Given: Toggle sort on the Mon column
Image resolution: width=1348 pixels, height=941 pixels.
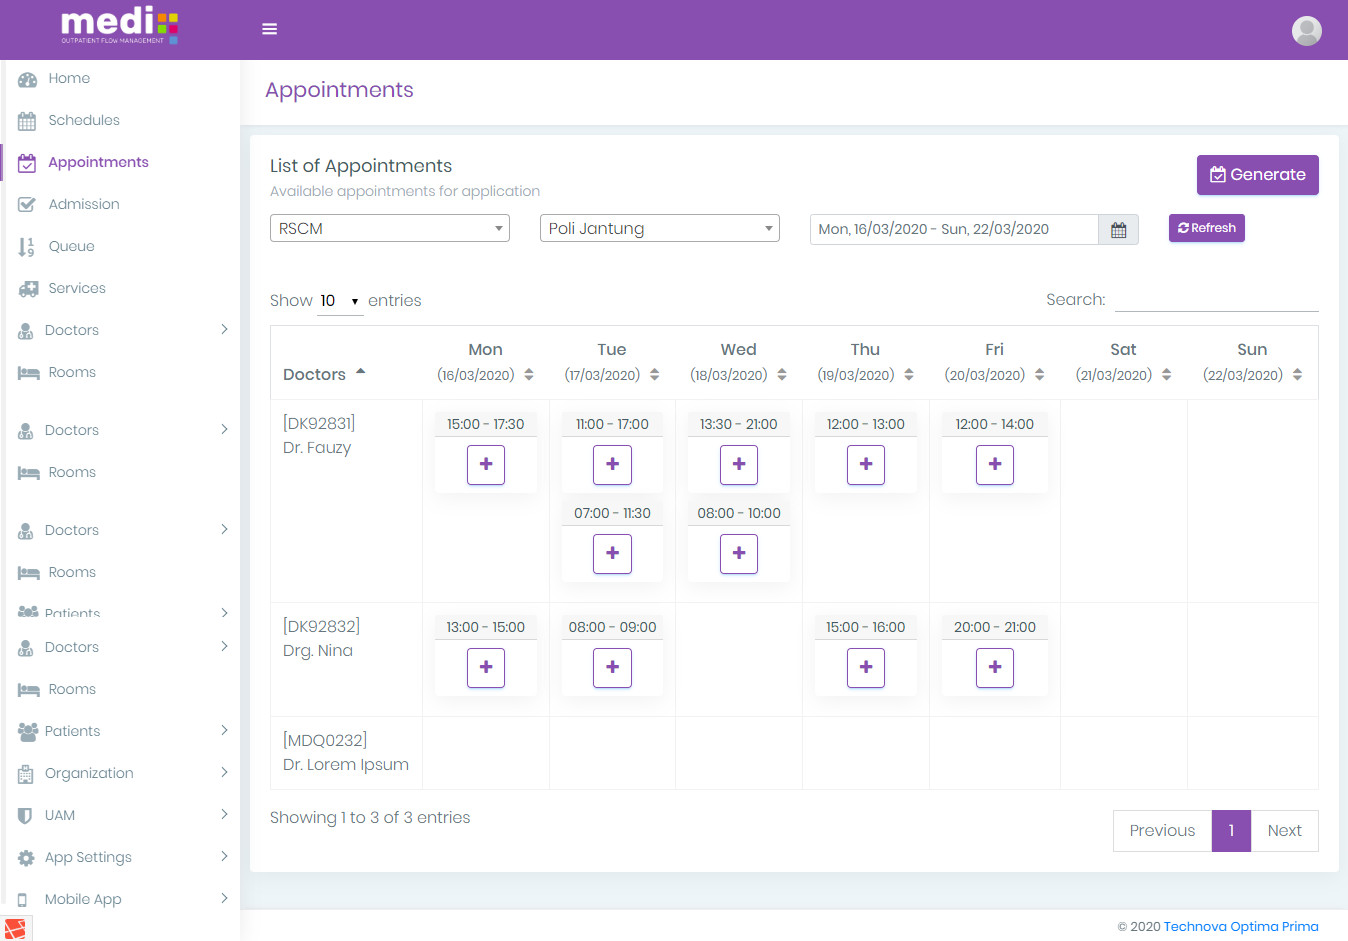Looking at the screenshot, I should pos(486,362).
